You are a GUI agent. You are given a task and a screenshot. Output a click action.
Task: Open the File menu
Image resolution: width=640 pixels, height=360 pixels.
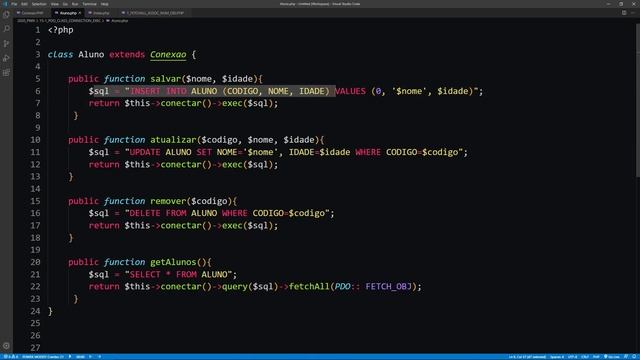[x=14, y=4]
